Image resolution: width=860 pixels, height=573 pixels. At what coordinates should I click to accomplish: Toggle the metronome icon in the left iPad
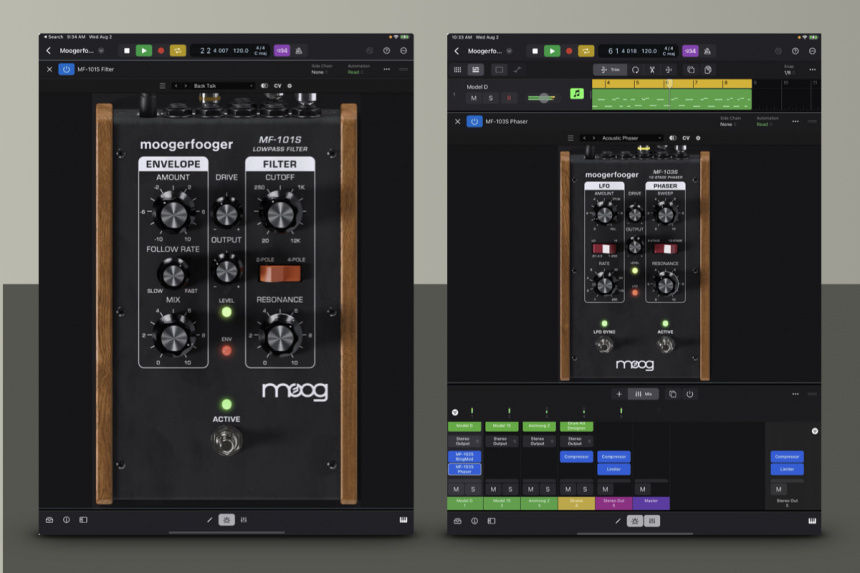click(299, 50)
